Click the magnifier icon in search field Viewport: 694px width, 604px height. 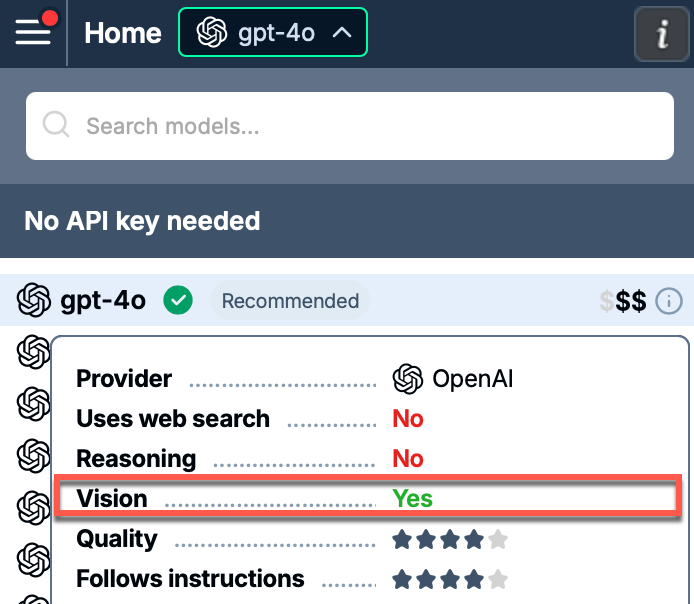click(56, 124)
